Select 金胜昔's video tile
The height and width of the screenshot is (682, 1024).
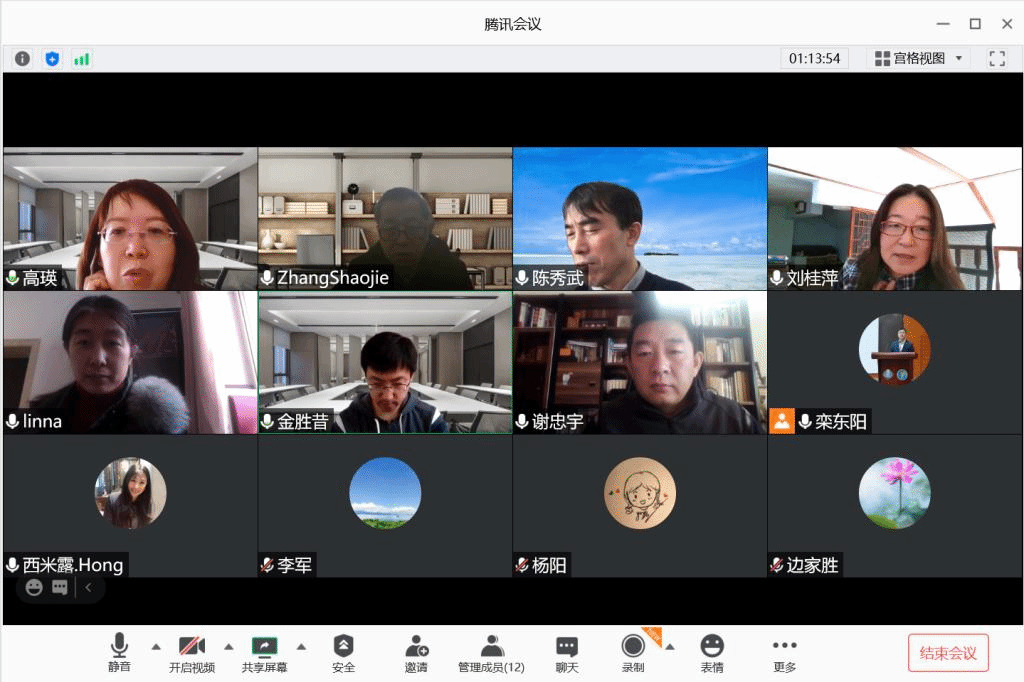coord(385,363)
